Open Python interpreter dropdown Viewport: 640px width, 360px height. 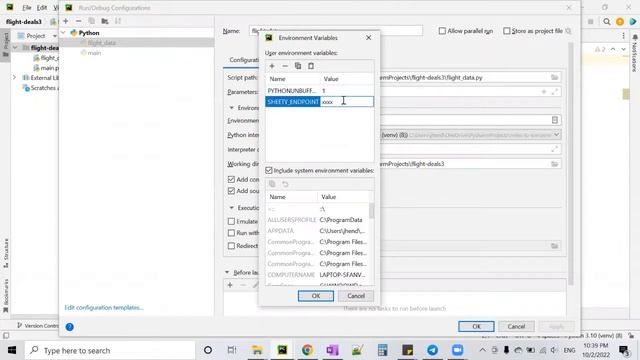click(x=556, y=135)
